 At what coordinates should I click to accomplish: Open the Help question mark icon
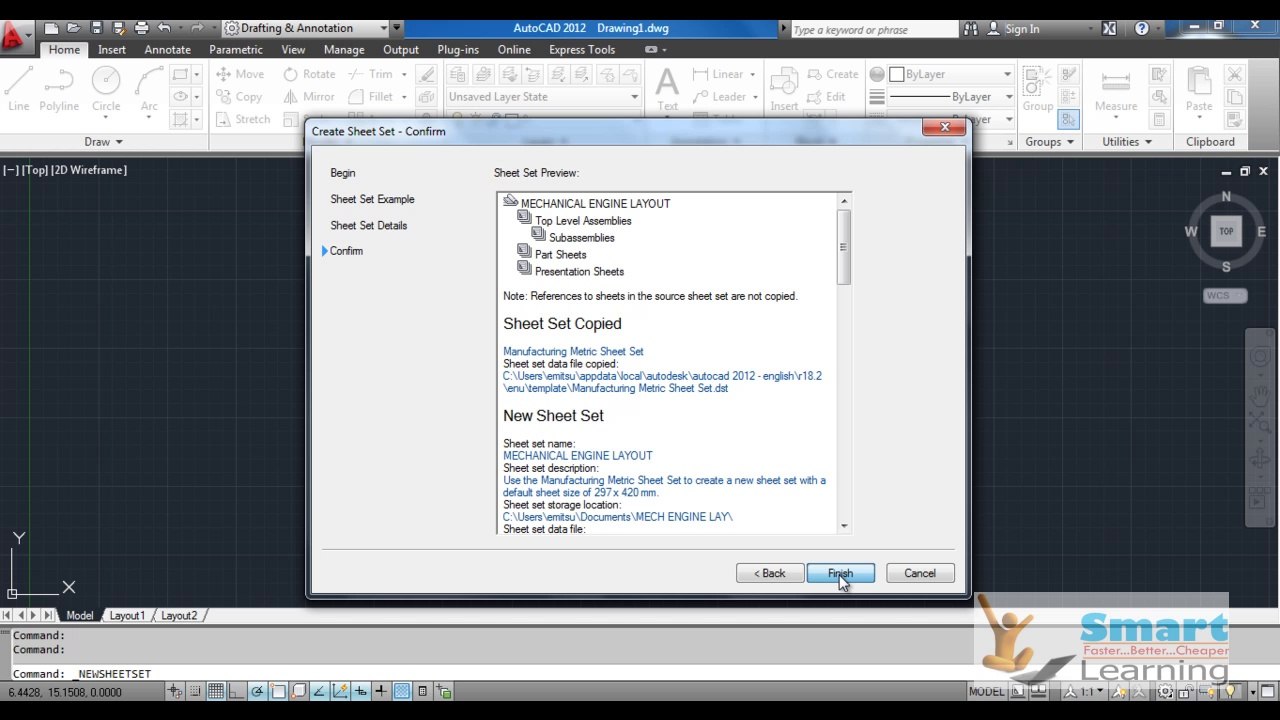tap(1142, 29)
